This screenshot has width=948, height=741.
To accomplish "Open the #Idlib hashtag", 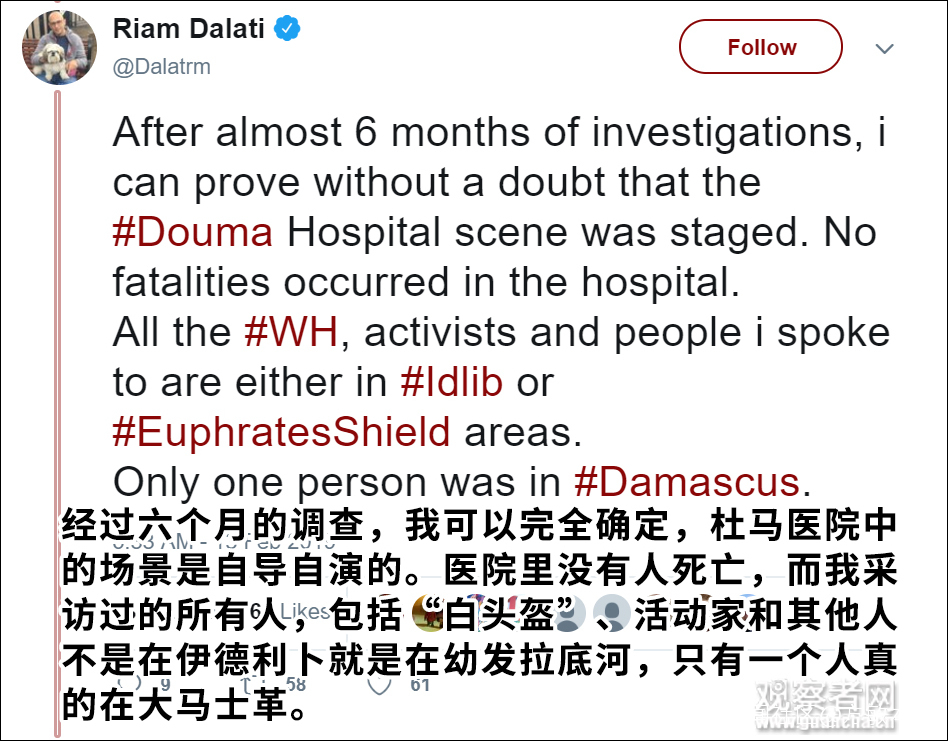I will [450, 383].
